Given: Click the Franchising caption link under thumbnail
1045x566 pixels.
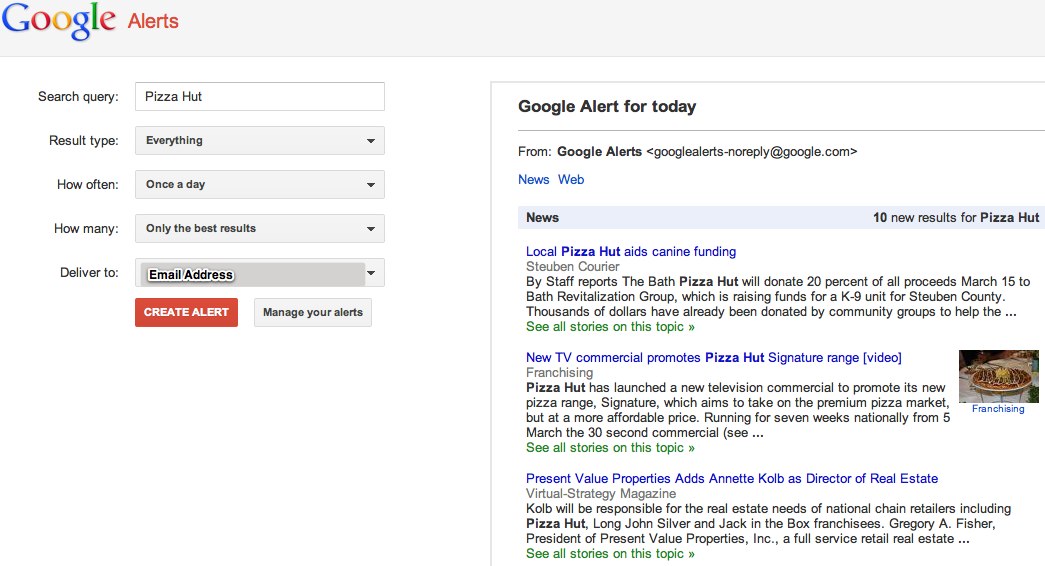Looking at the screenshot, I should click(998, 409).
